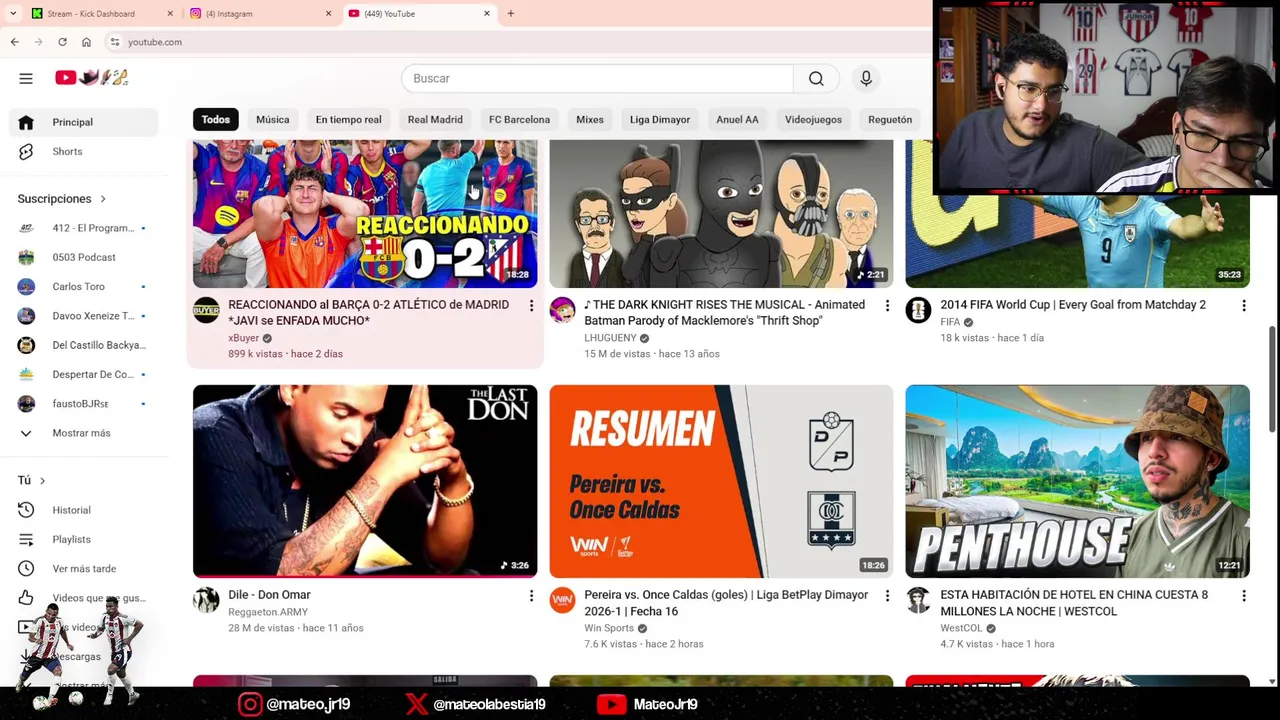This screenshot has height=720, width=1280.
Task: Open Despertar De Co subscription
Action: (x=84, y=374)
